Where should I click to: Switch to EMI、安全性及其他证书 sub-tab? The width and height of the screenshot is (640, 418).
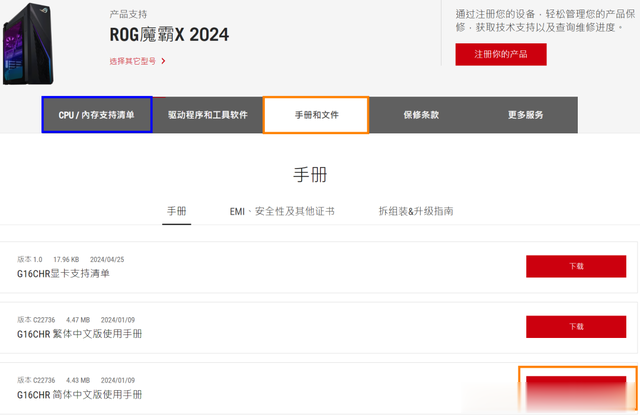[x=282, y=211]
